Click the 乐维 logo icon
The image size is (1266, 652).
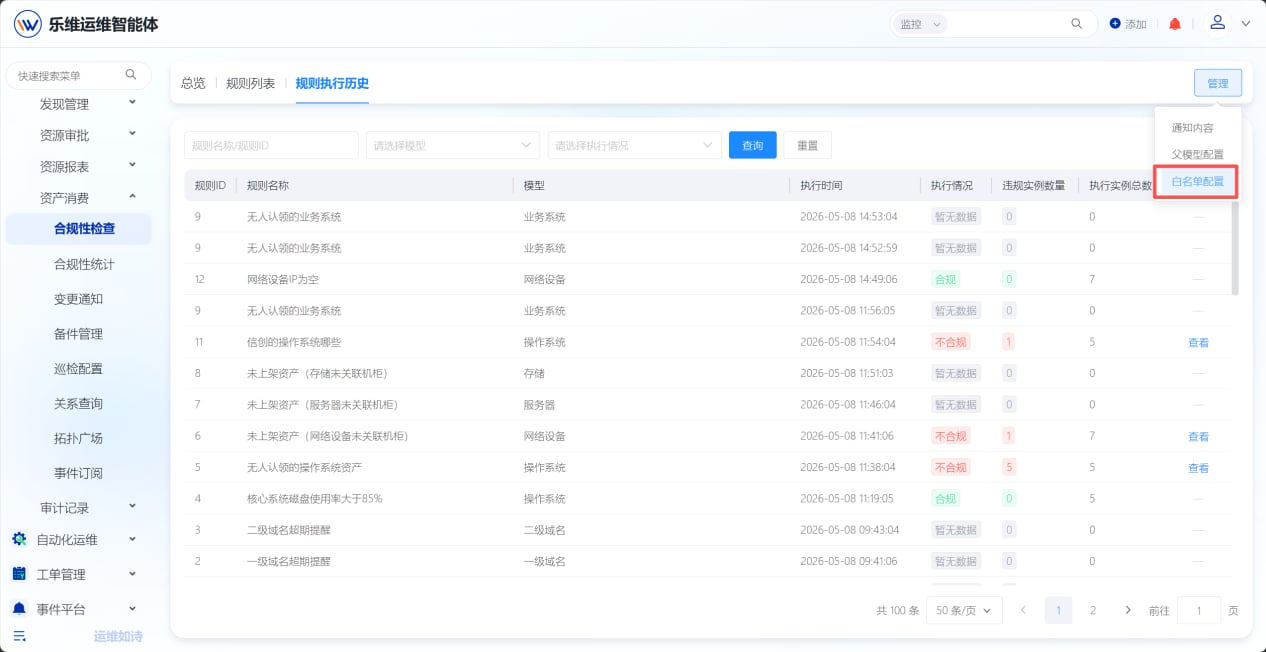coord(28,24)
